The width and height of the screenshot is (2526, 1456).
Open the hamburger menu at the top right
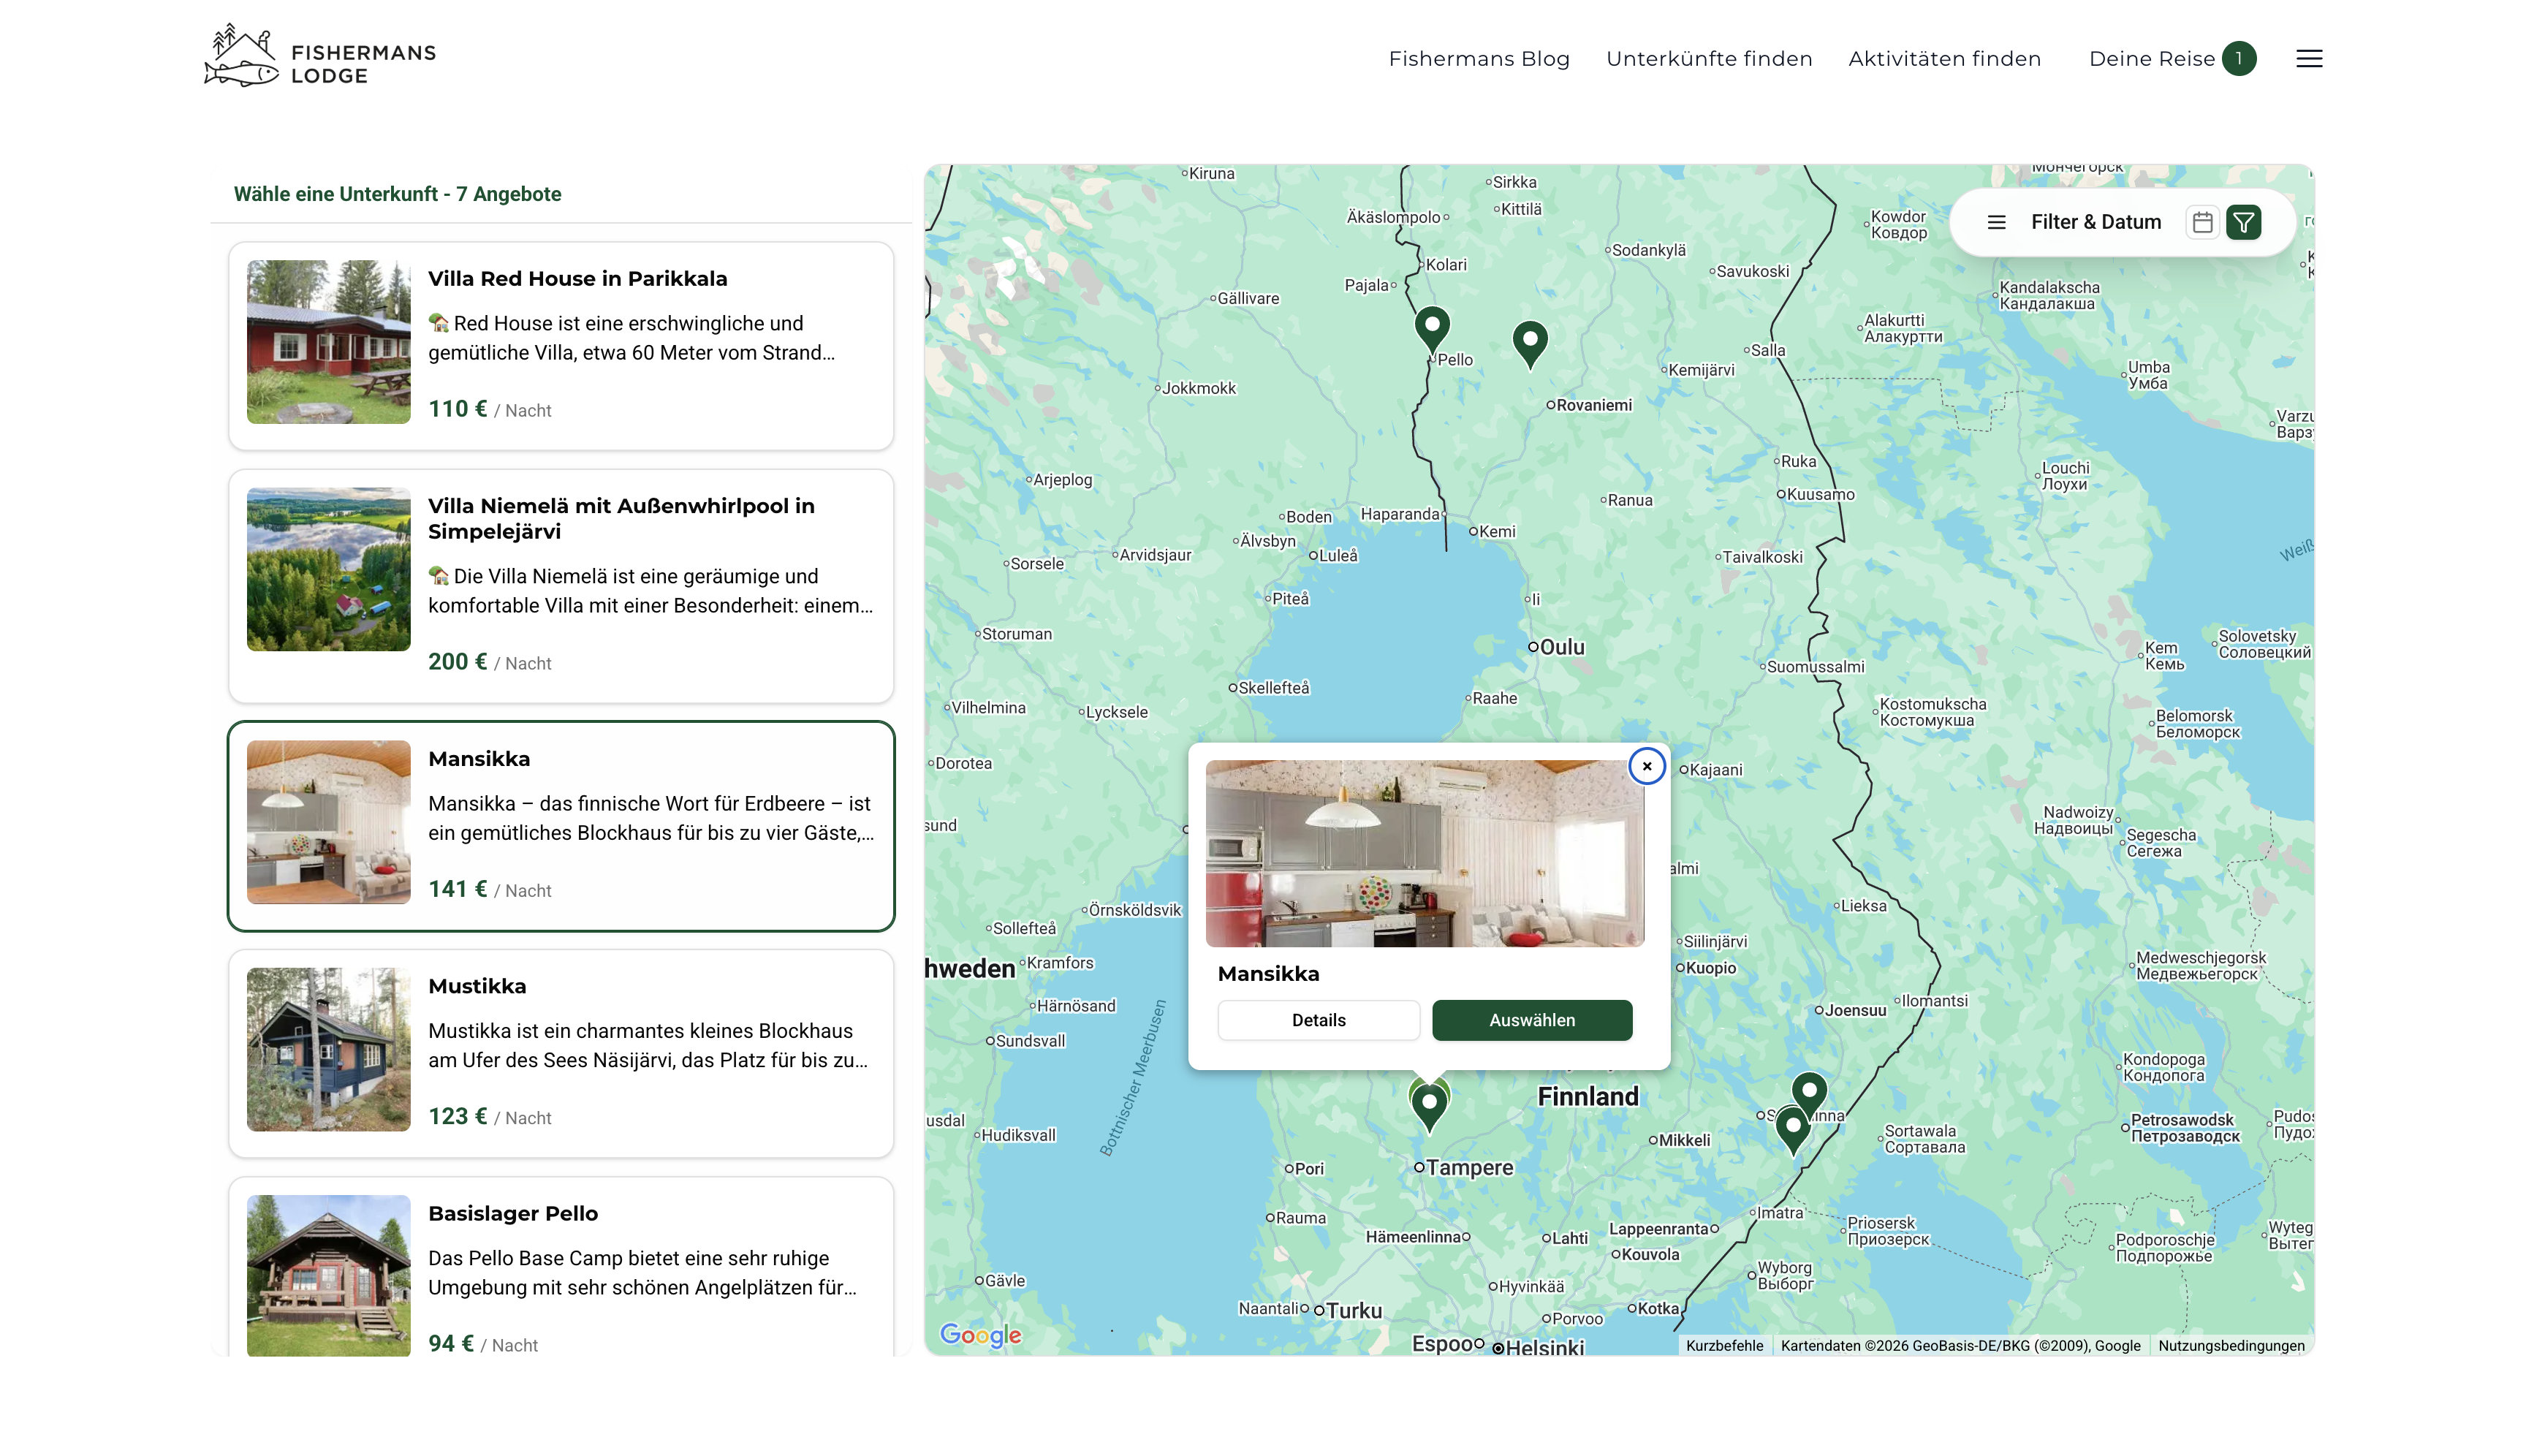point(2310,58)
